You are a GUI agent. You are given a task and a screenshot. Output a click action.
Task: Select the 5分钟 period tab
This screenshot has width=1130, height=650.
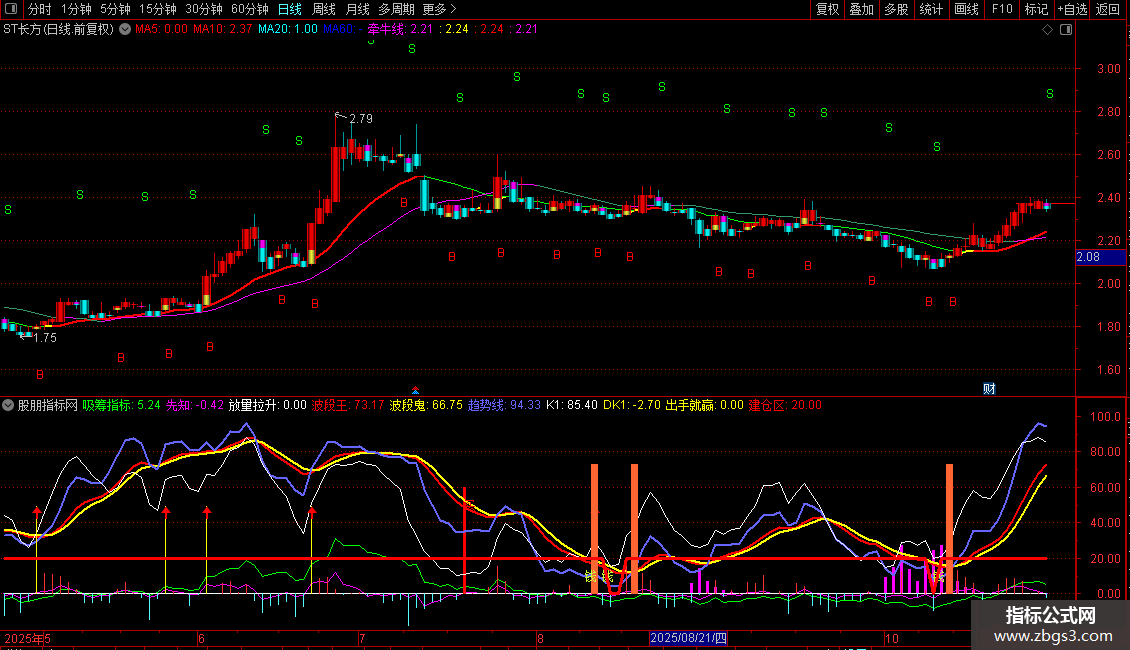coord(115,9)
